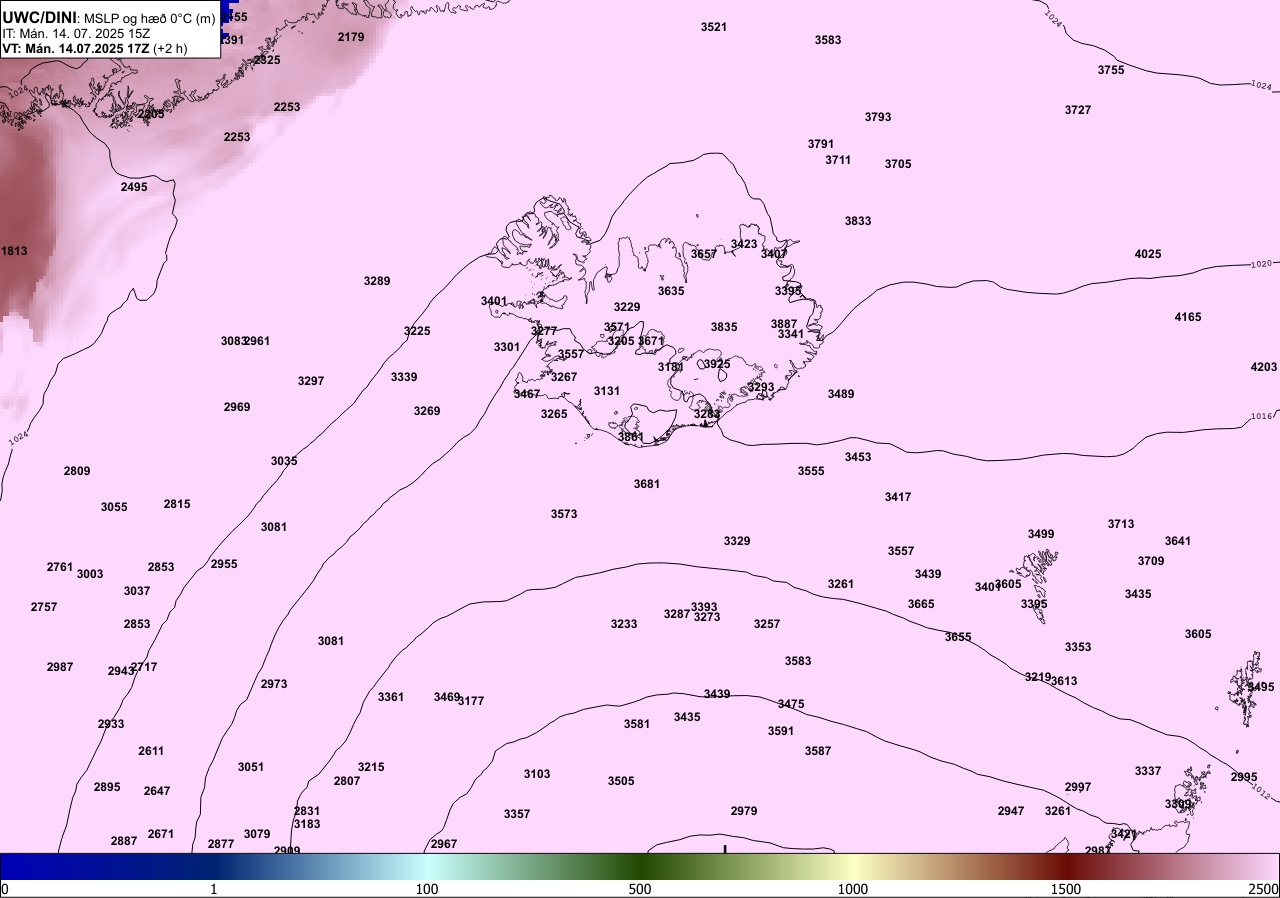
Task: Click the 3337 height value
Action: pyautogui.click(x=1148, y=771)
